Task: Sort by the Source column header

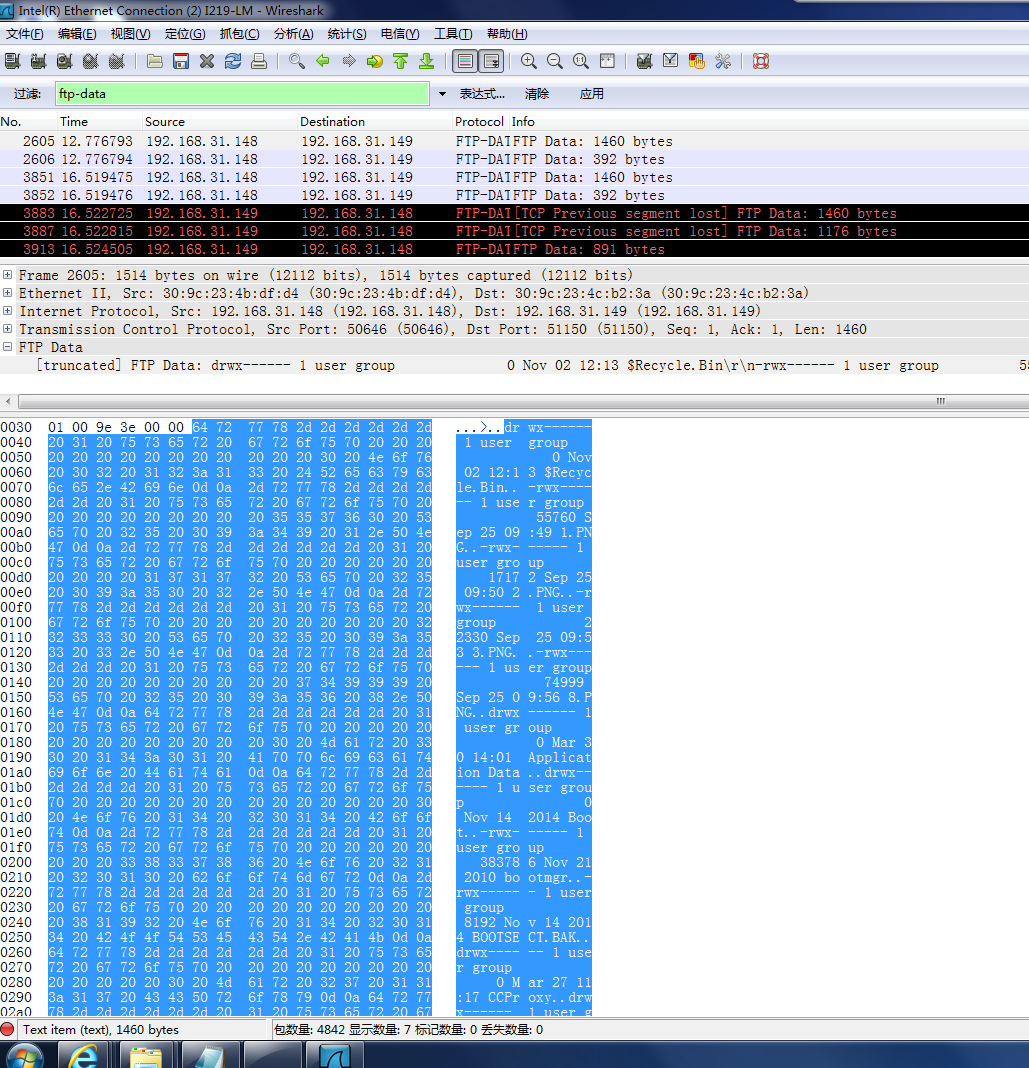Action: 220,121
